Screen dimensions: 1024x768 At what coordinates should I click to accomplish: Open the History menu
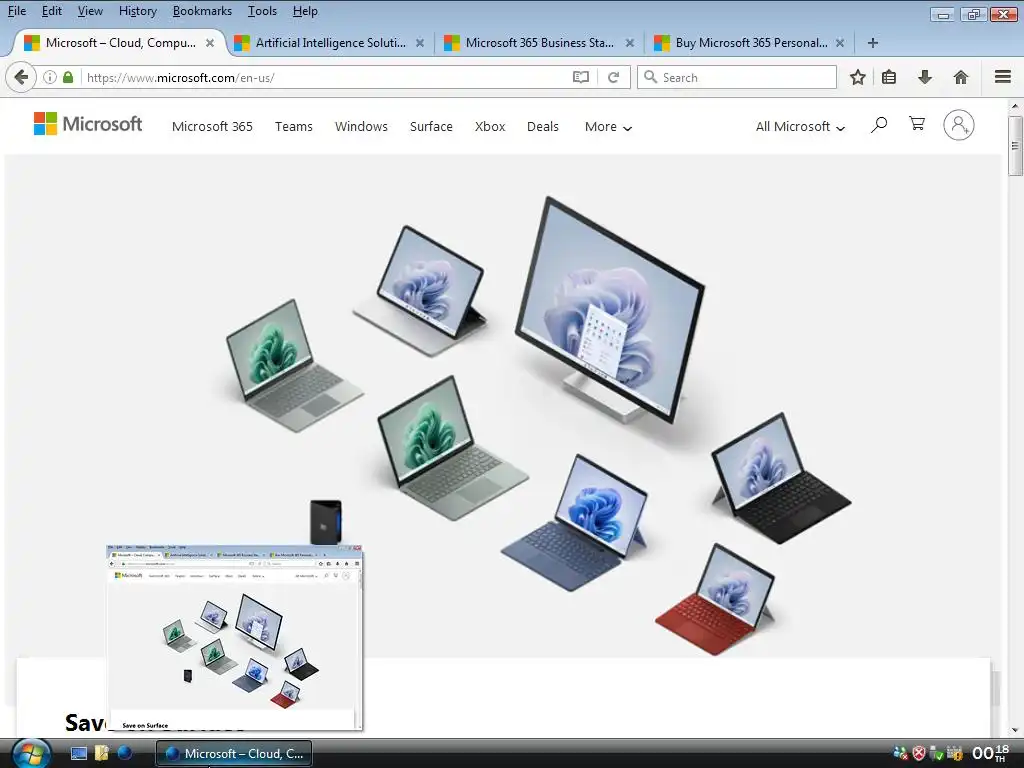coord(138,11)
